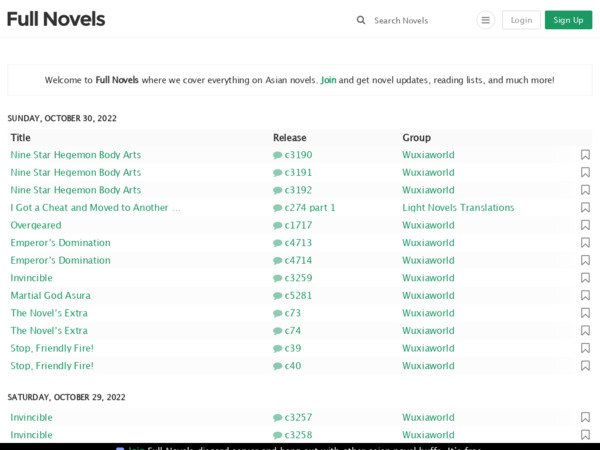600x450 pixels.
Task: Click the Title column header
Action: 21,137
